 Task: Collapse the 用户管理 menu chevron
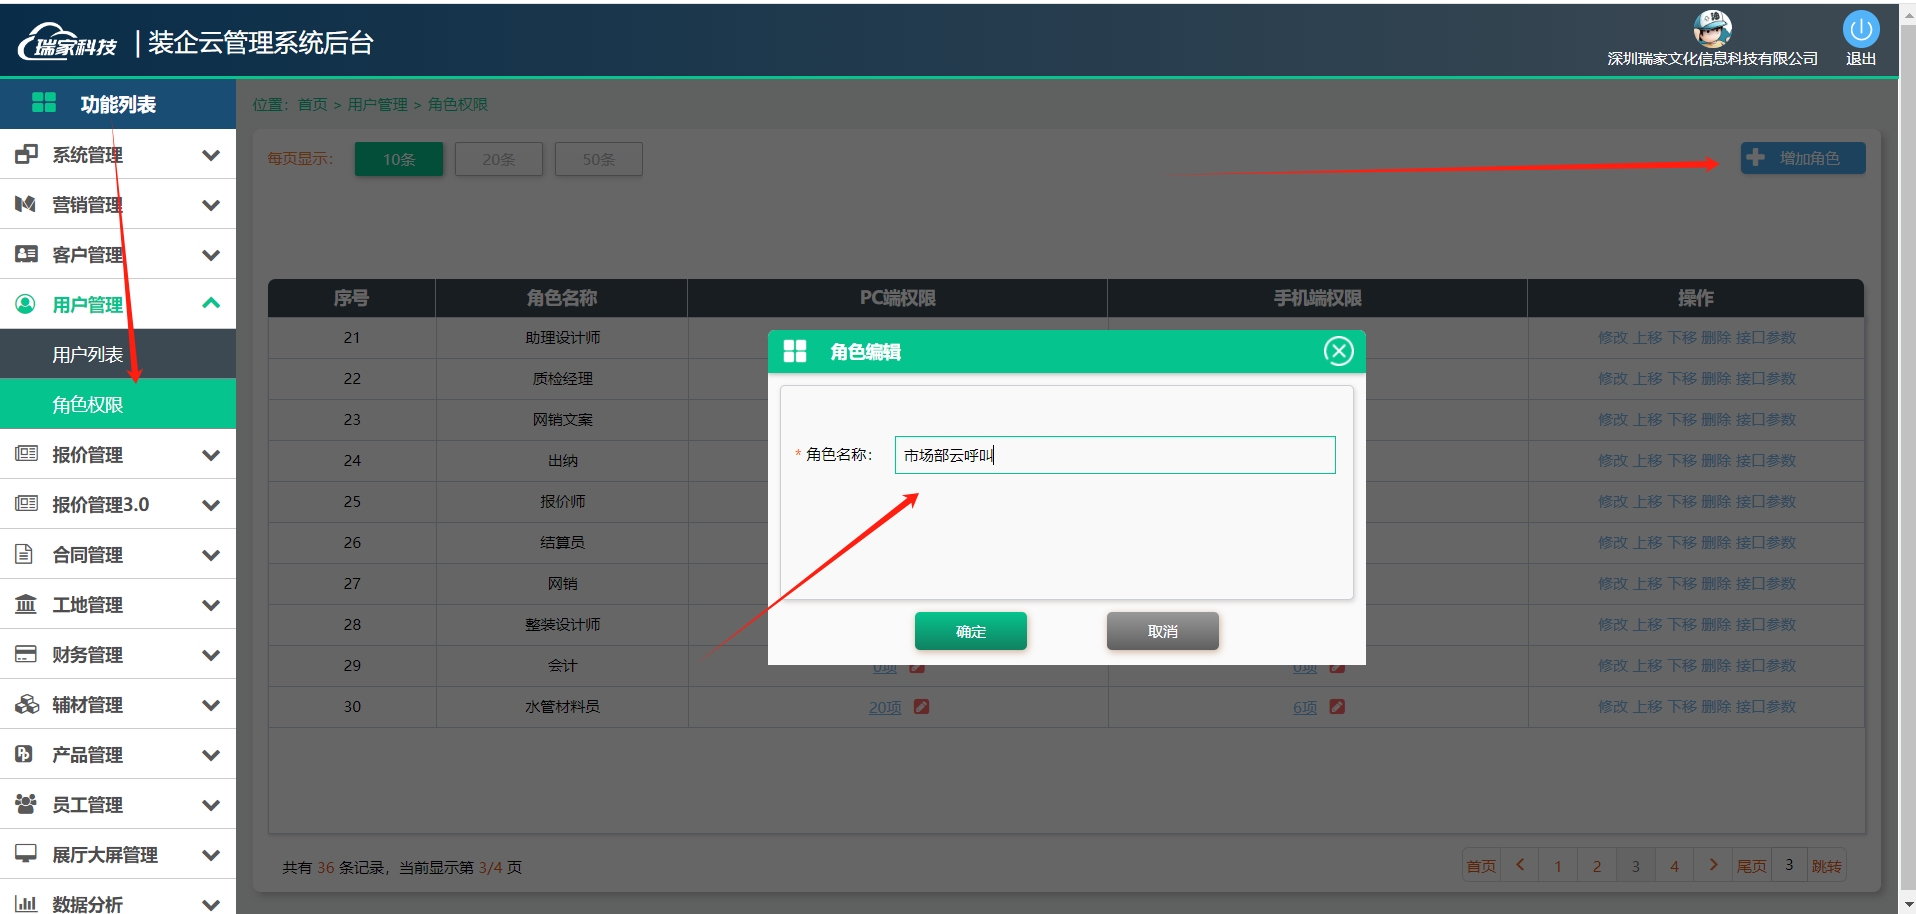tap(210, 304)
